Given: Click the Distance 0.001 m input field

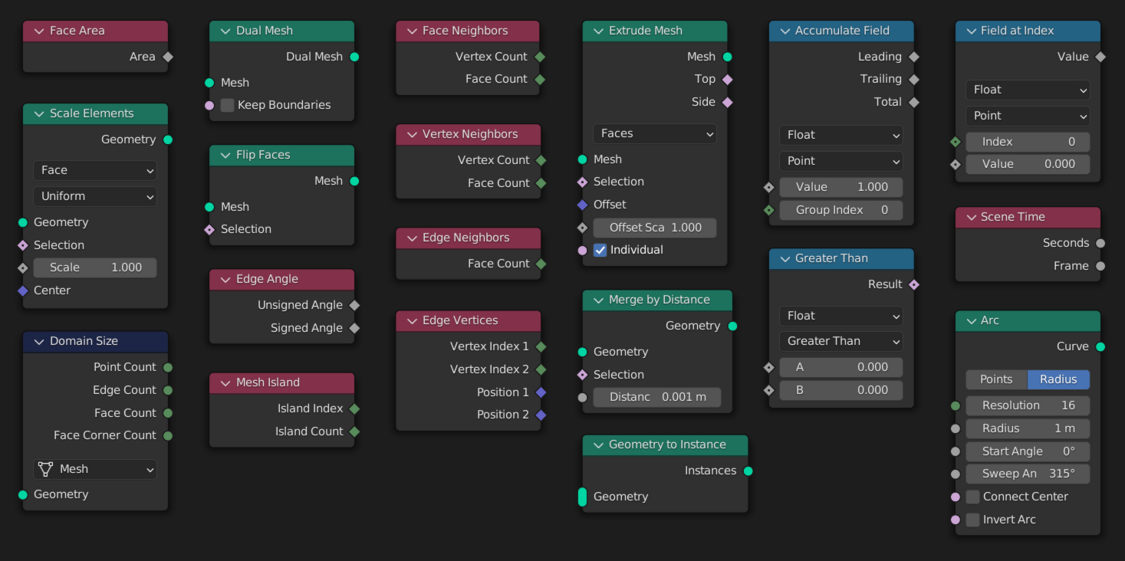Looking at the screenshot, I should (x=655, y=398).
